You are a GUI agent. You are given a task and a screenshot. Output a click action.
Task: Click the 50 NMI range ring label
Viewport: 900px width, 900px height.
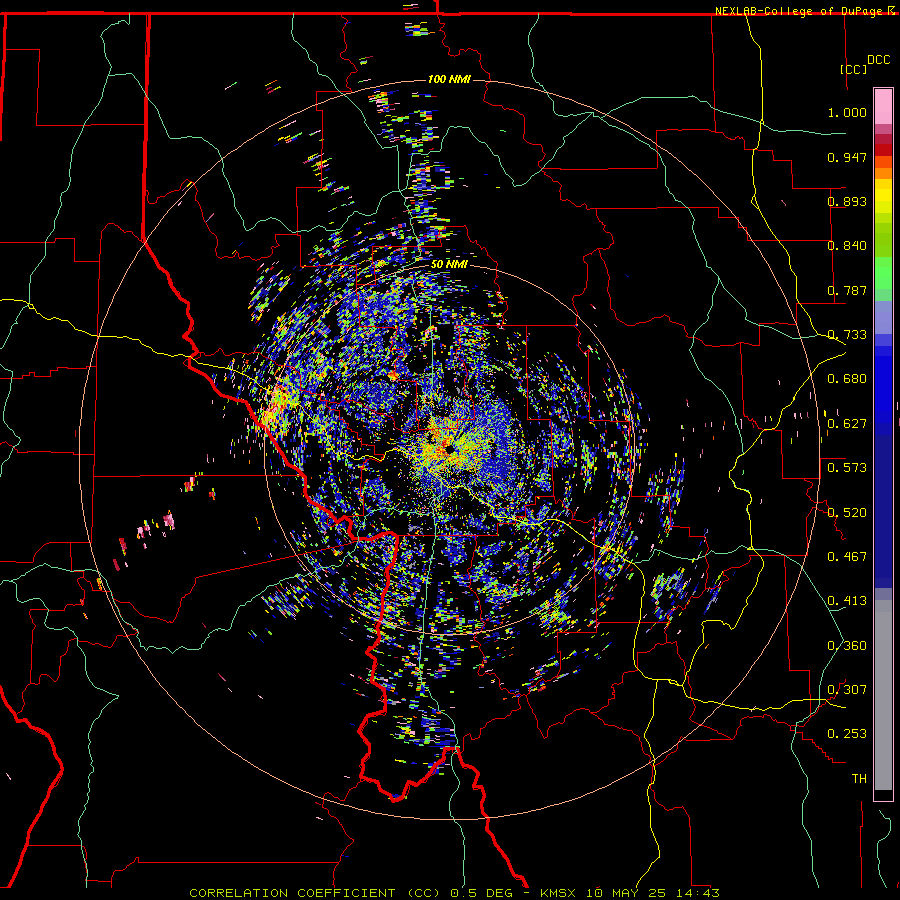(x=449, y=265)
